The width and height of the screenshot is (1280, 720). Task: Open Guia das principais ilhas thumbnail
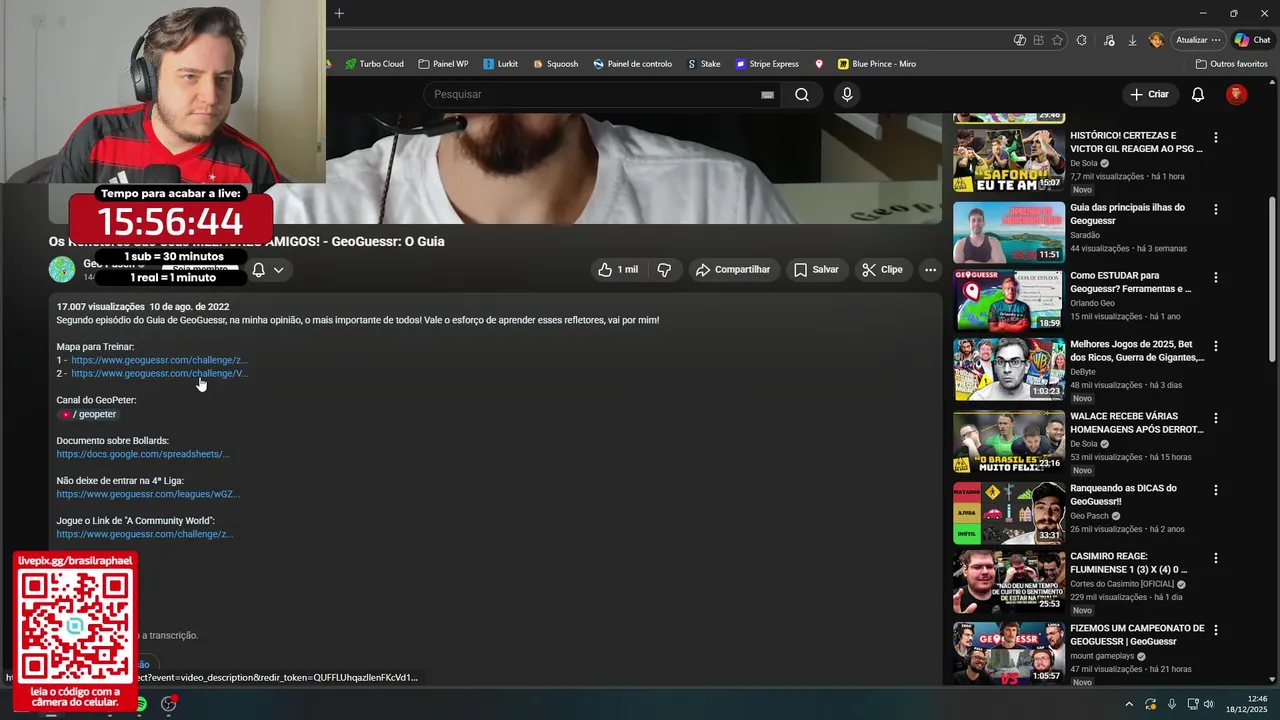(1008, 232)
